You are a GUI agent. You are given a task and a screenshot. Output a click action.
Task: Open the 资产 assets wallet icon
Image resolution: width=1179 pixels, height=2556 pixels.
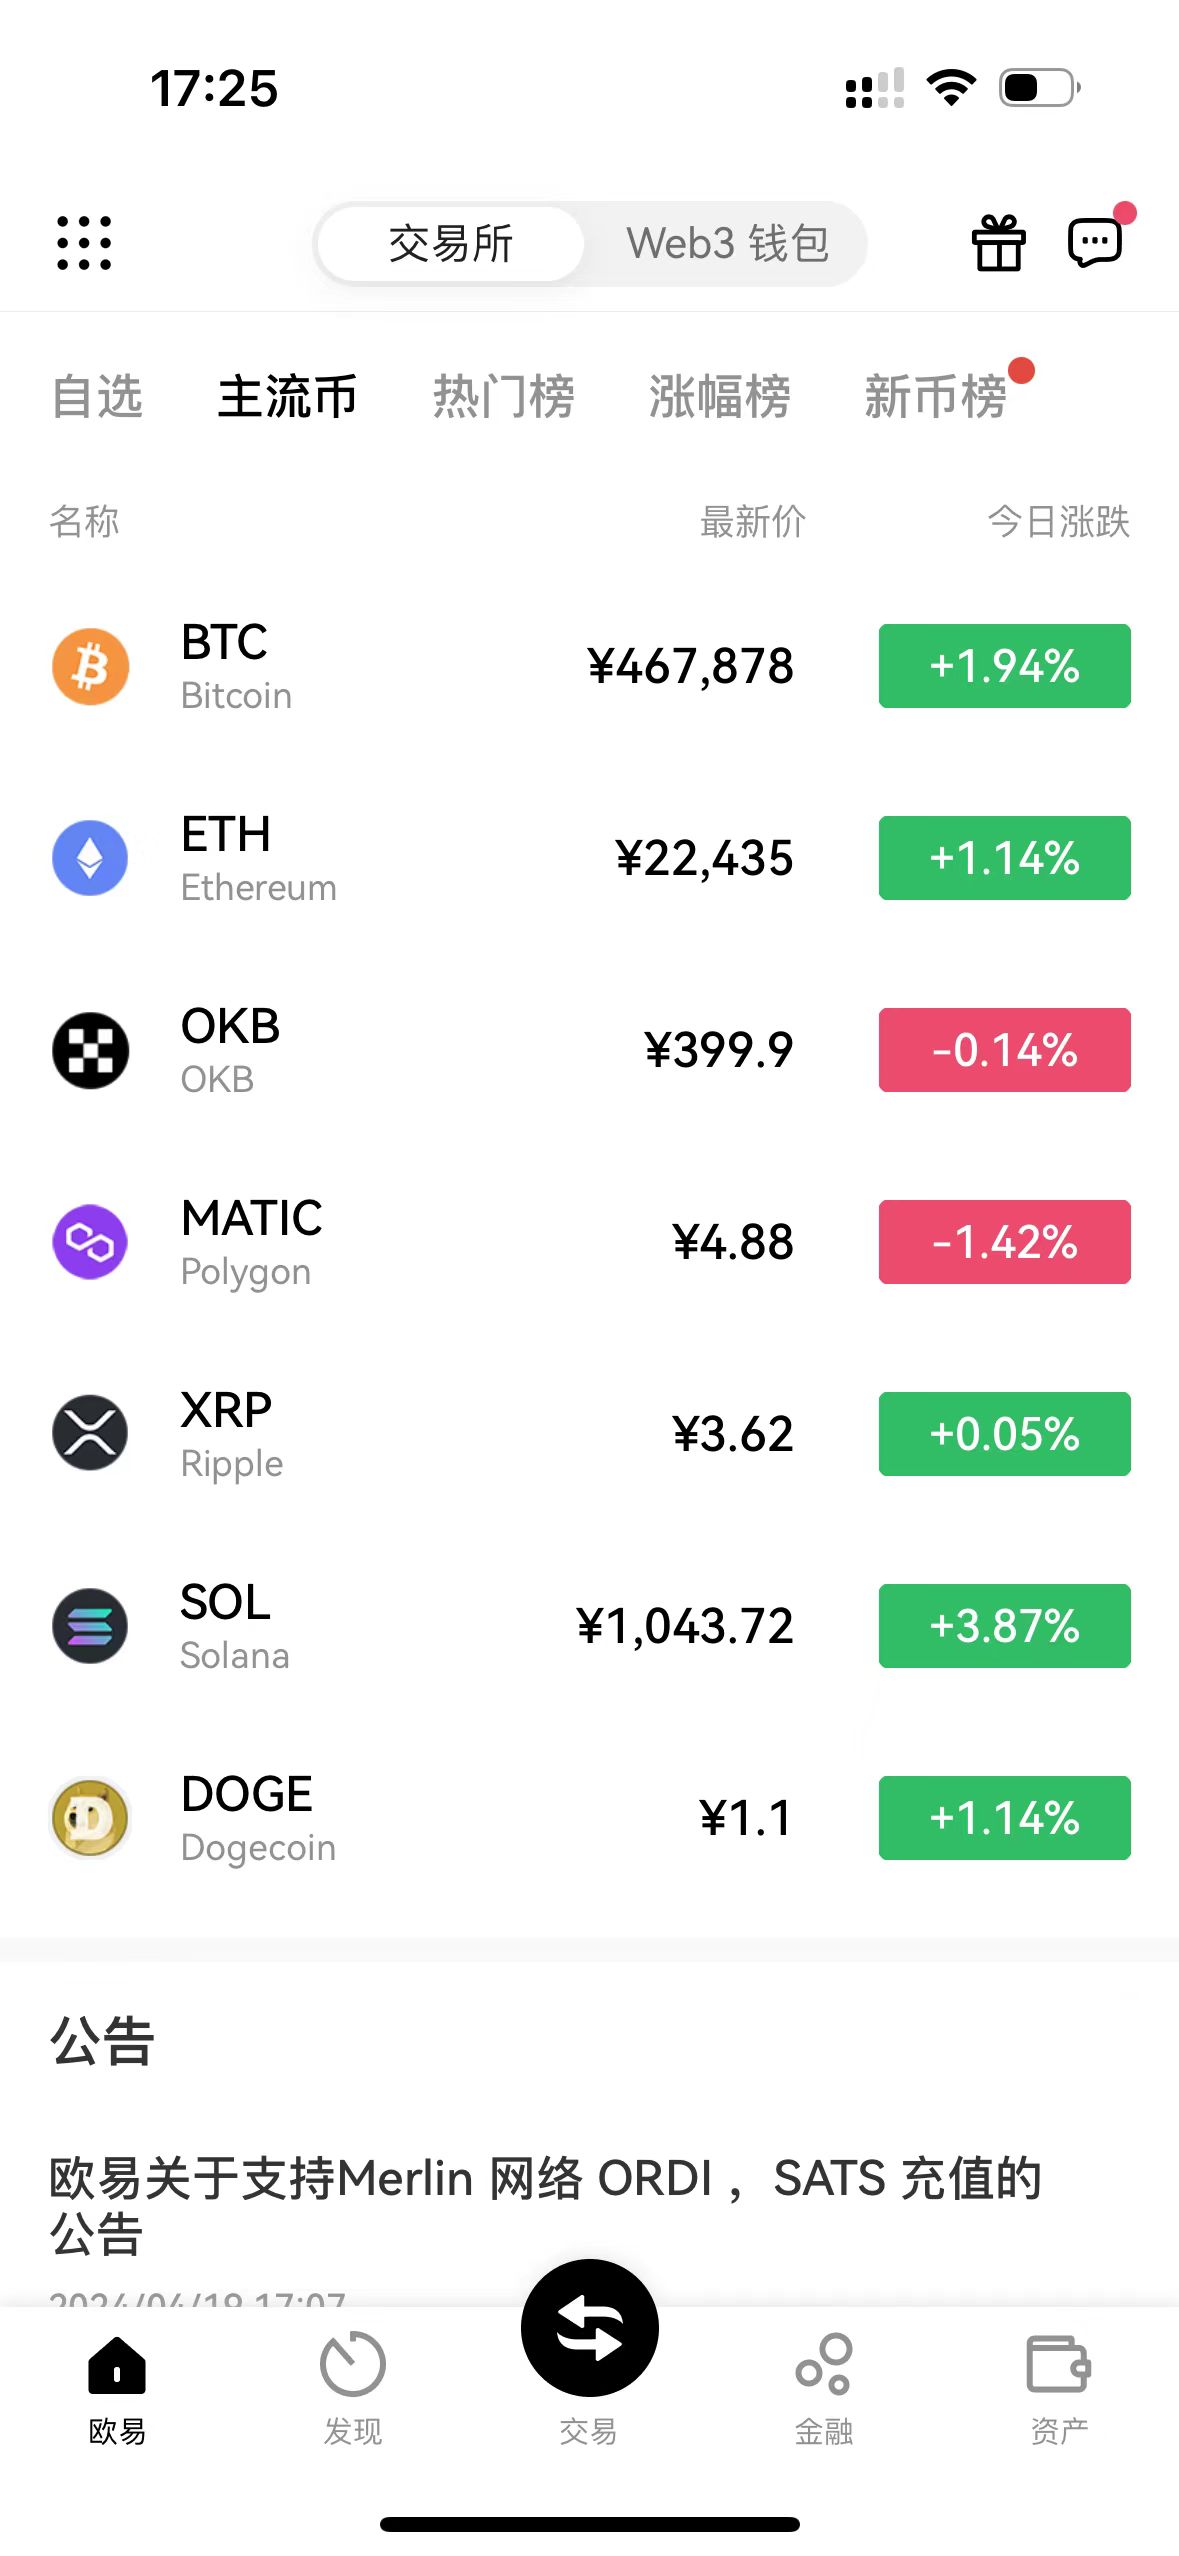[x=1058, y=2366]
